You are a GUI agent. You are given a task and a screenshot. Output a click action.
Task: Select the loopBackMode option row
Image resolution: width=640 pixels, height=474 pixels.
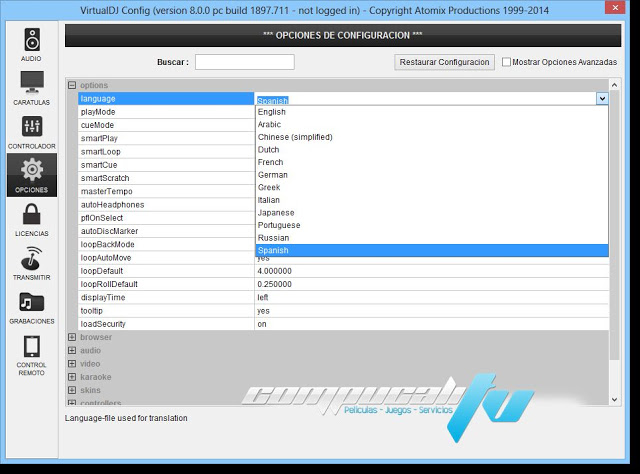click(166, 245)
